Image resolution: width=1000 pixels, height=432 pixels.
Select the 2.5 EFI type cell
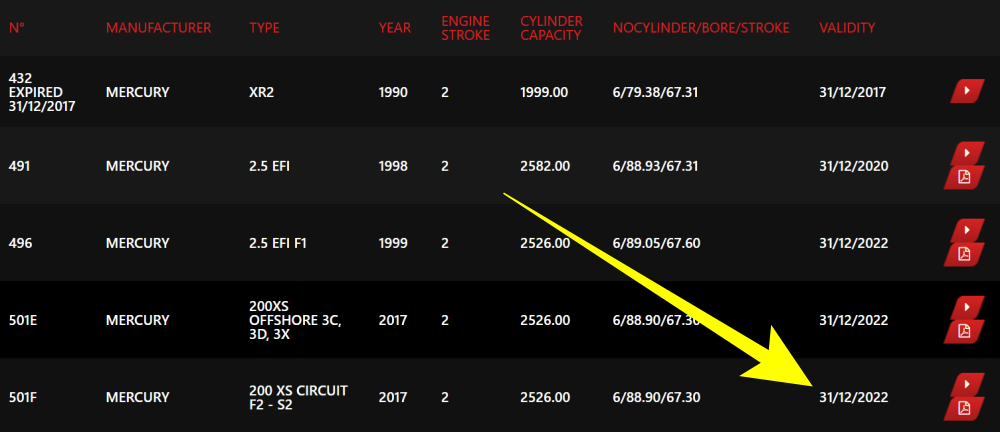271,166
